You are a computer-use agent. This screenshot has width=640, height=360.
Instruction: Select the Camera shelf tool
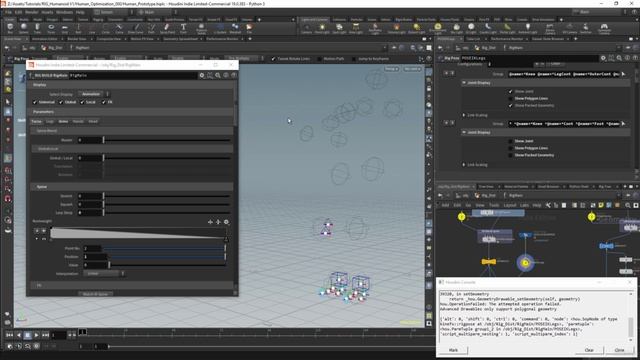[307, 29]
